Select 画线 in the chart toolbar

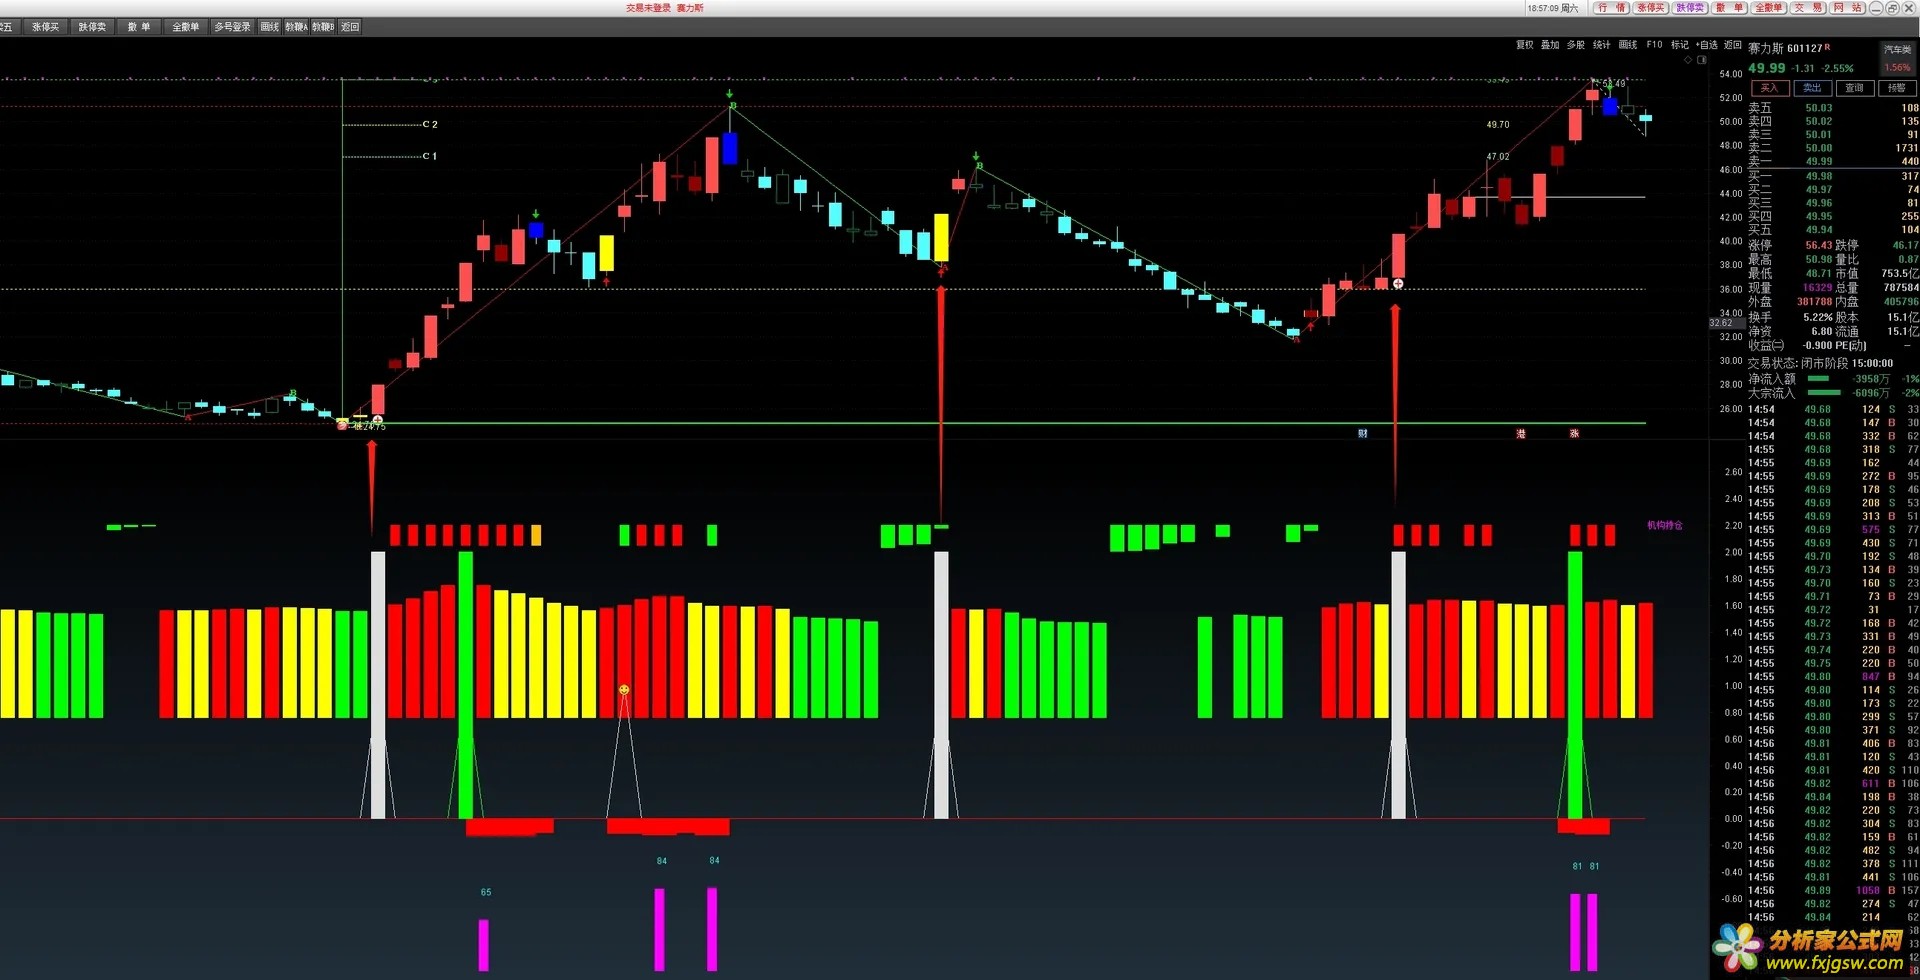(1628, 45)
